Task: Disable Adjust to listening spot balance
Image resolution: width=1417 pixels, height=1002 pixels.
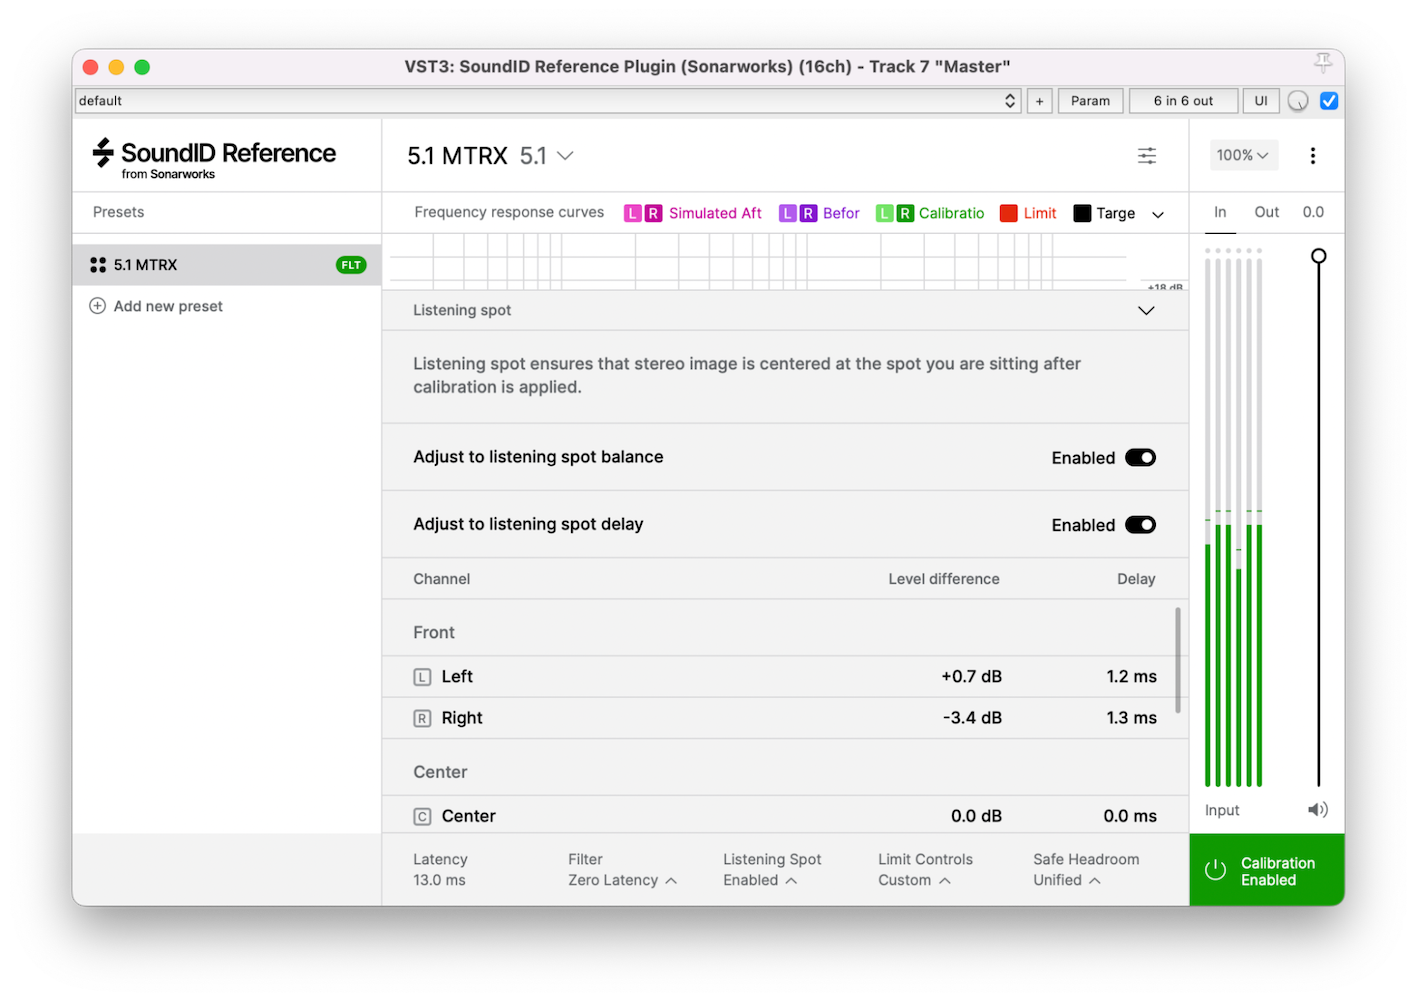Action: [x=1140, y=458]
